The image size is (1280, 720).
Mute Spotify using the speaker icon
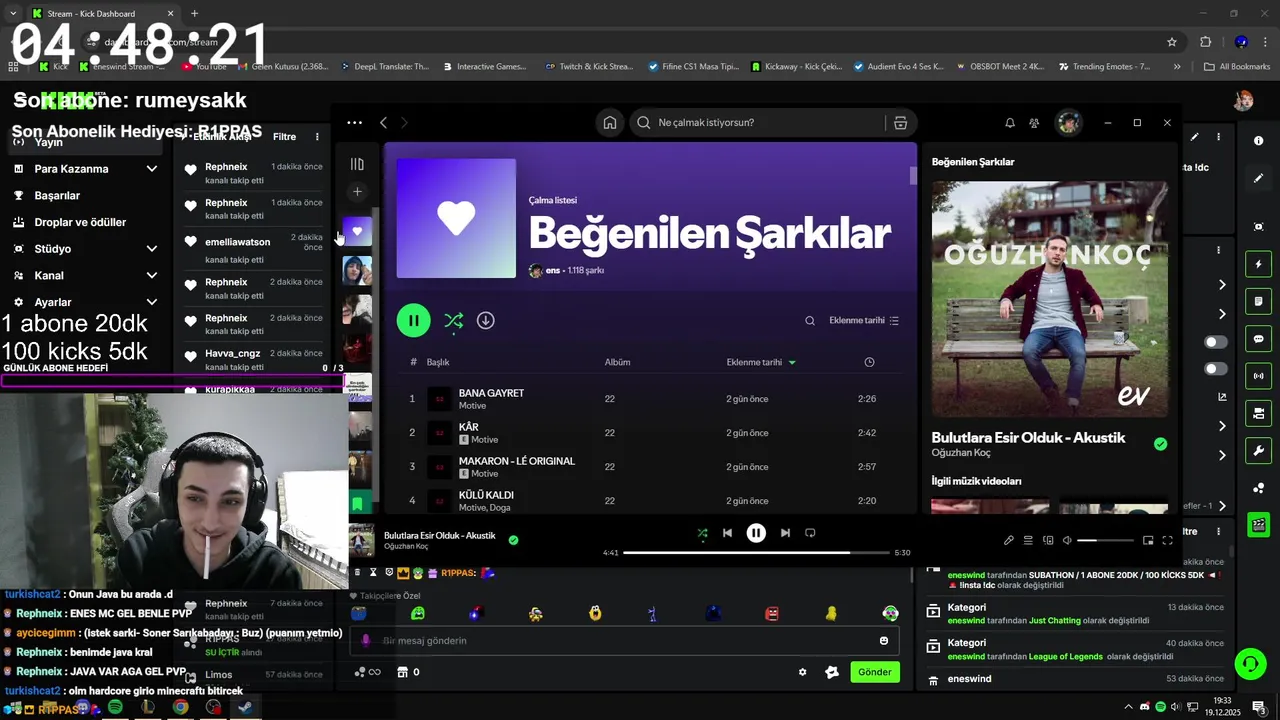click(1067, 540)
